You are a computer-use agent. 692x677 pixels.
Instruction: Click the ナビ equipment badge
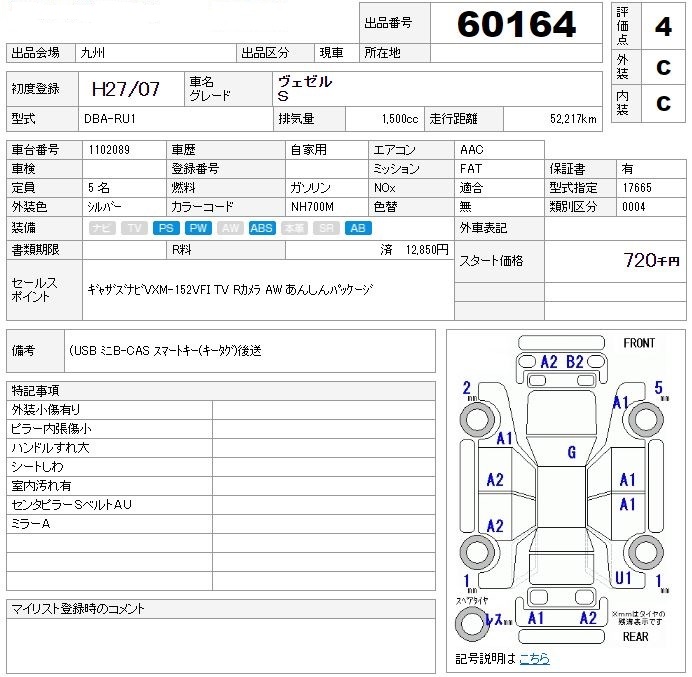(x=102, y=228)
